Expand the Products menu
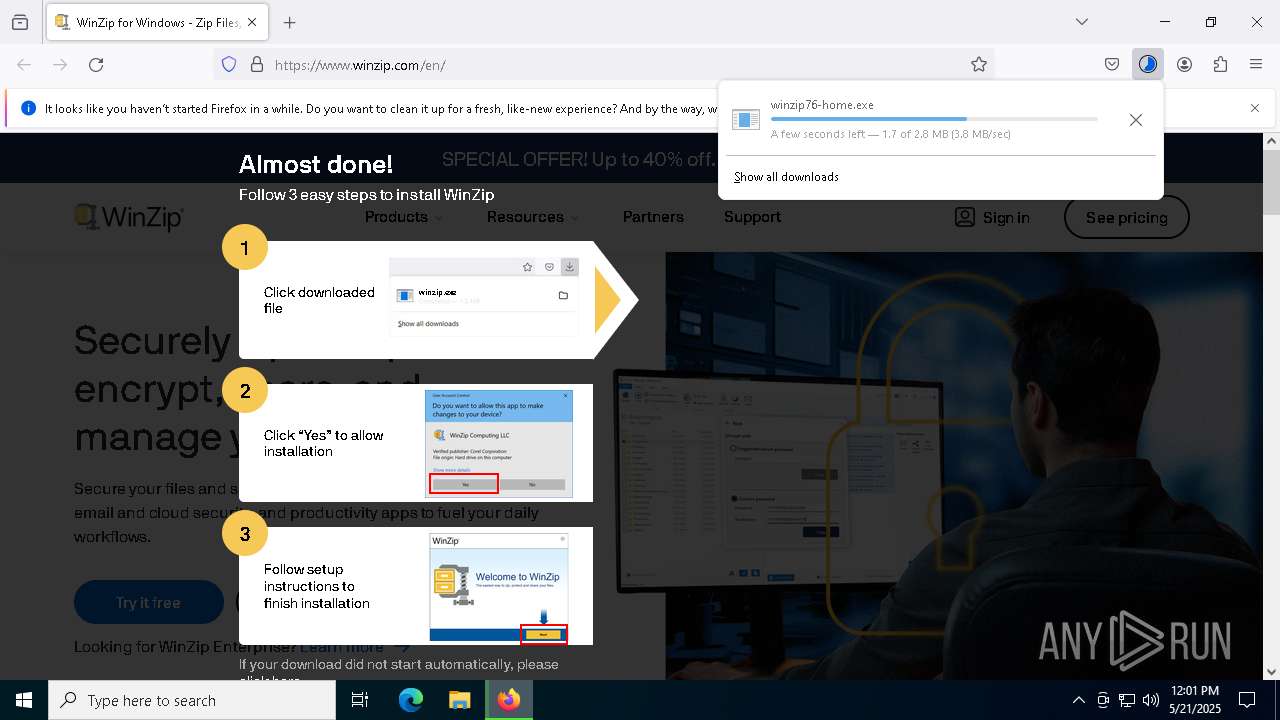Image resolution: width=1280 pixels, height=720 pixels. (404, 217)
